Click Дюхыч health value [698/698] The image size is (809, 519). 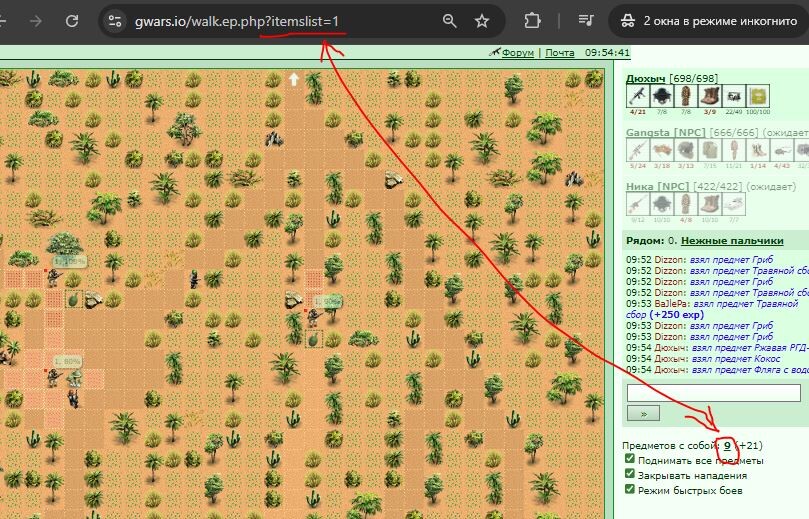click(x=693, y=78)
